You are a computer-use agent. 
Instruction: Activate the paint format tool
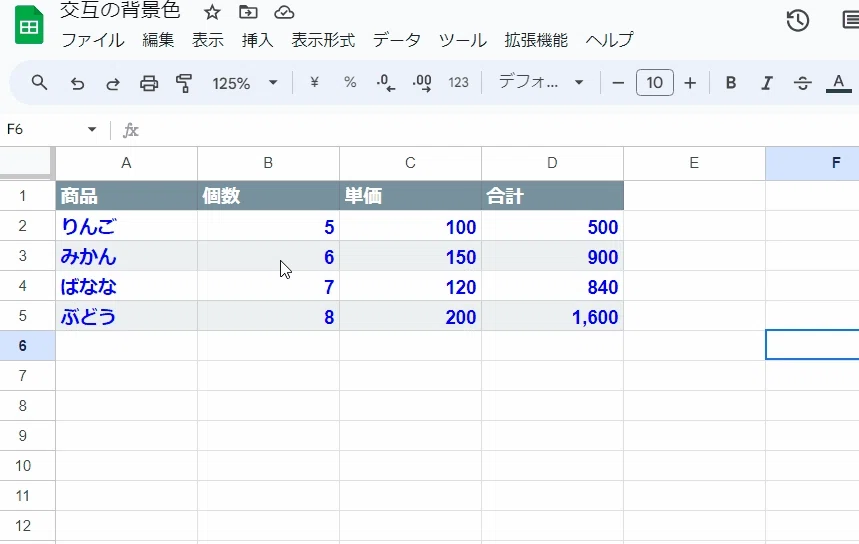click(184, 83)
